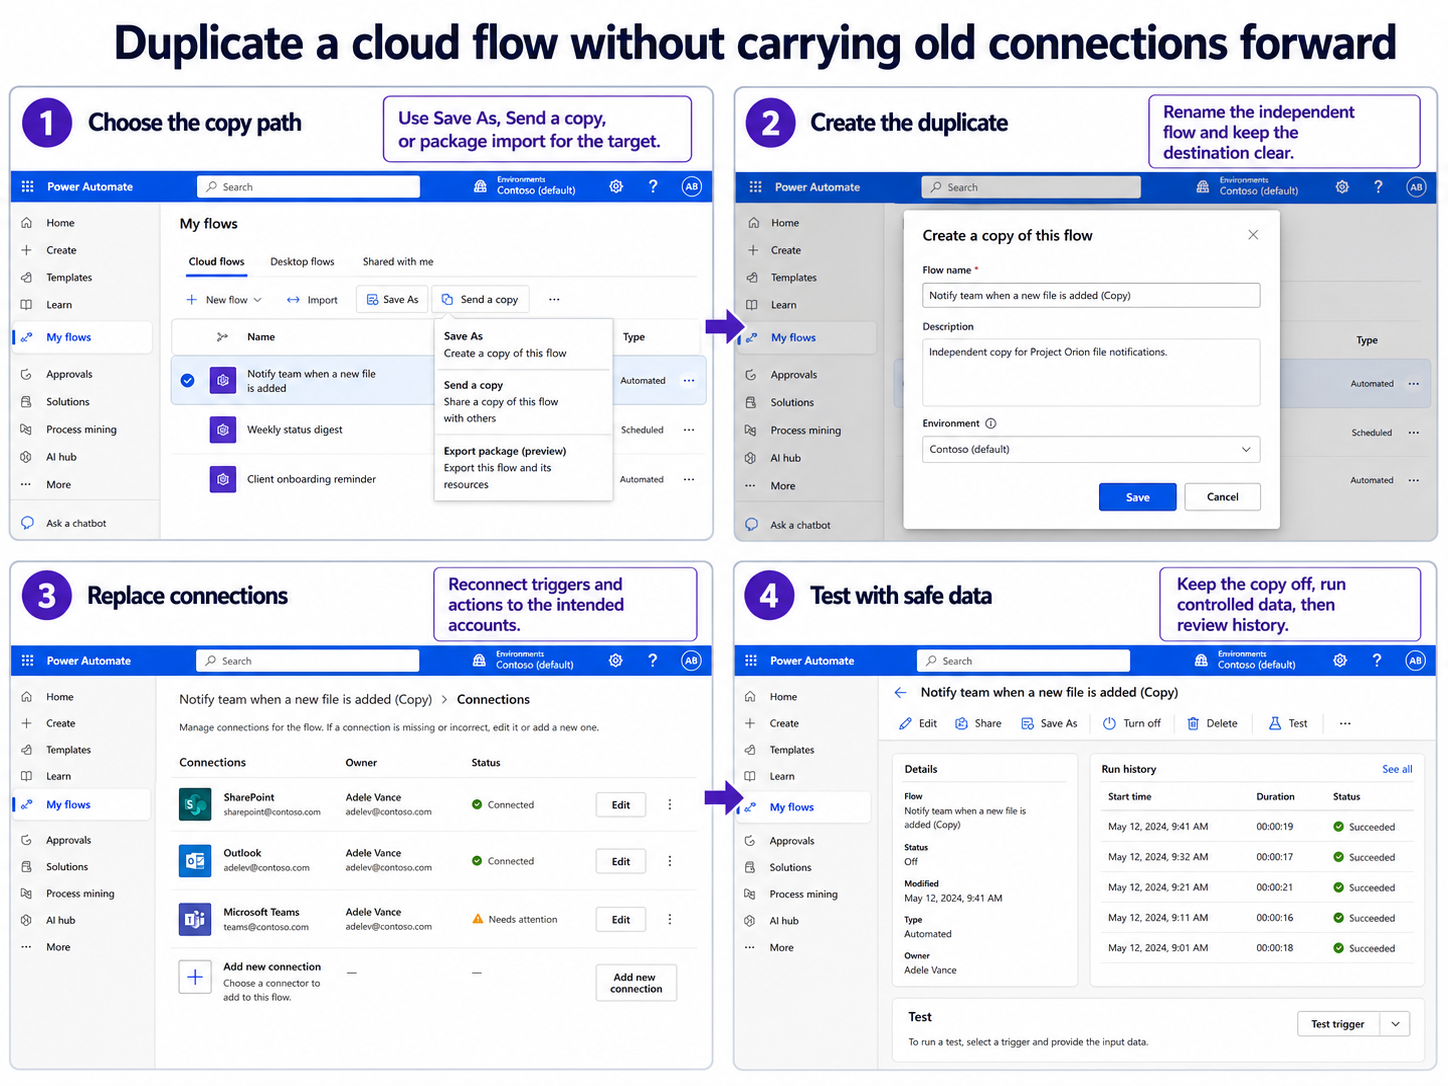Open the Outlook connection kebab menu
This screenshot has height=1086, width=1448.
pos(670,861)
